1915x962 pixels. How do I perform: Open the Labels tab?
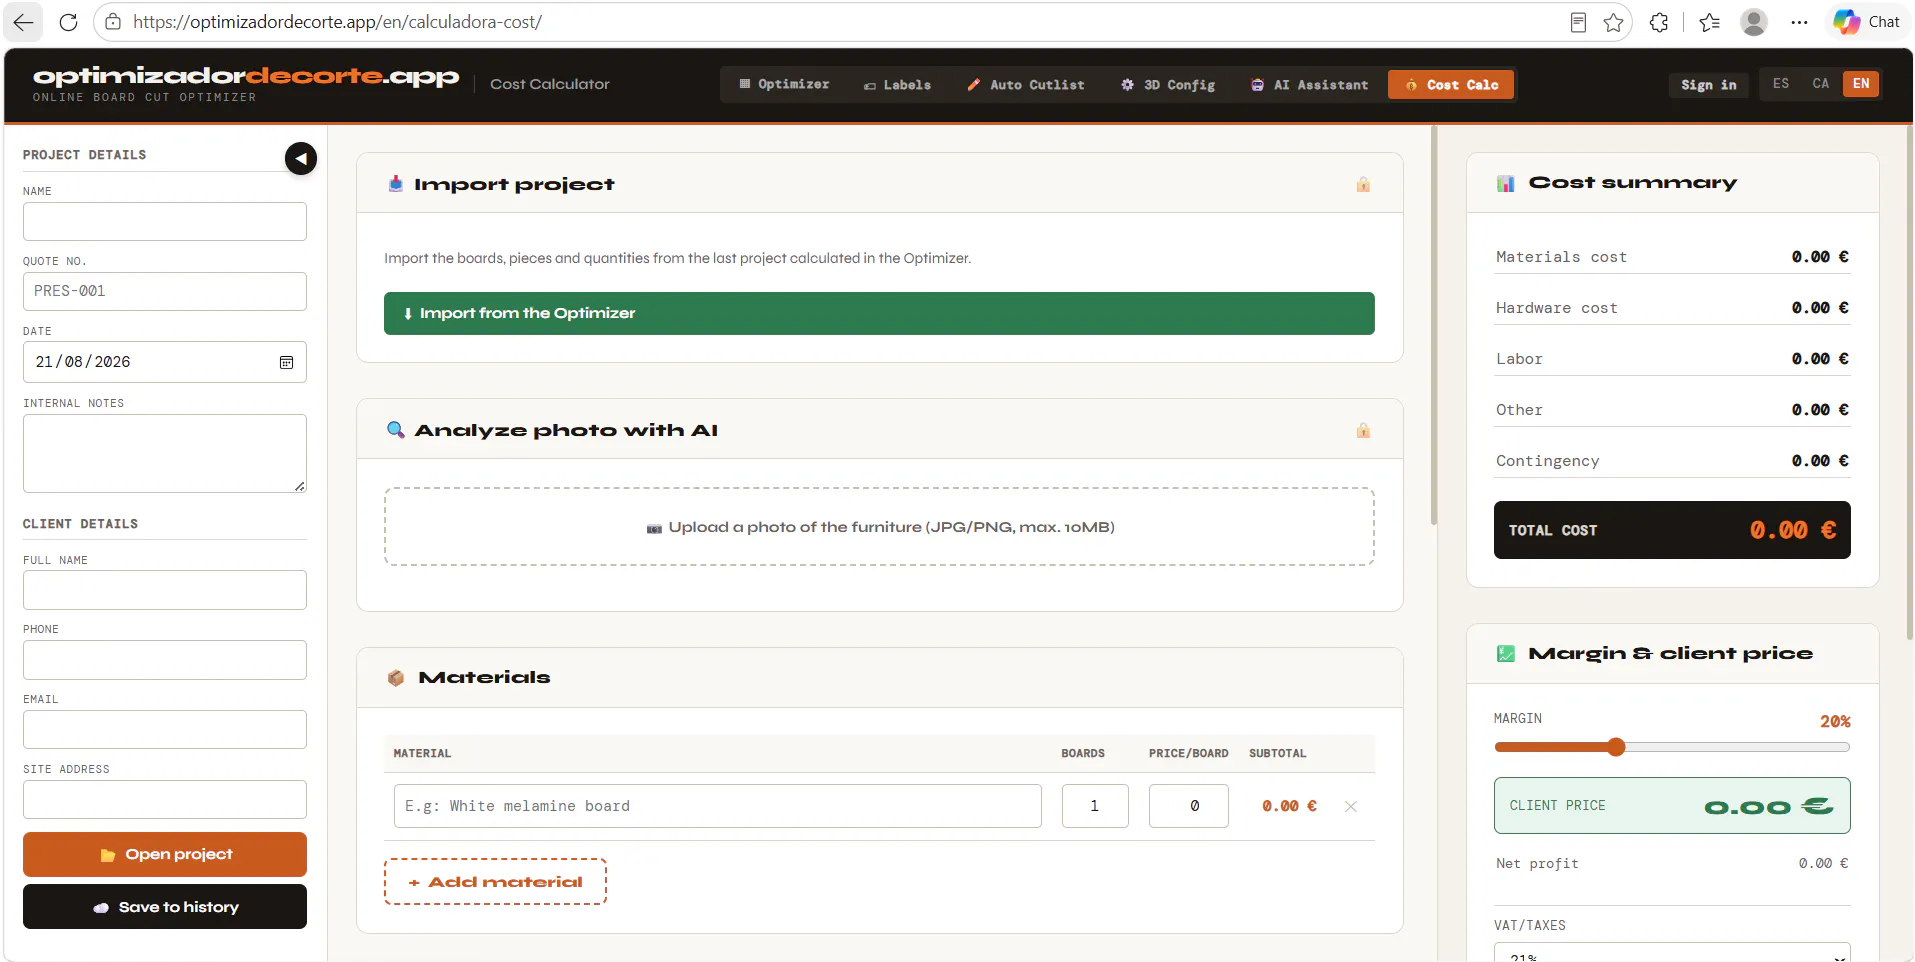pyautogui.click(x=897, y=85)
